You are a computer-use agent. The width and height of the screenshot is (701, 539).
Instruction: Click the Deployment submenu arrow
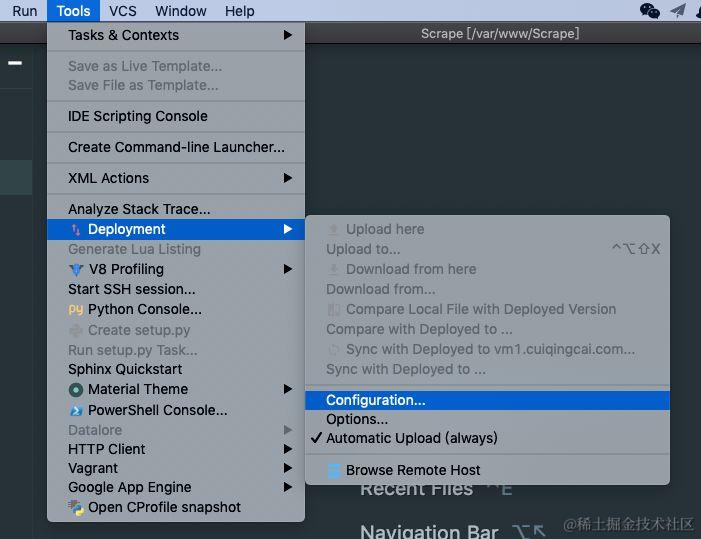click(287, 229)
